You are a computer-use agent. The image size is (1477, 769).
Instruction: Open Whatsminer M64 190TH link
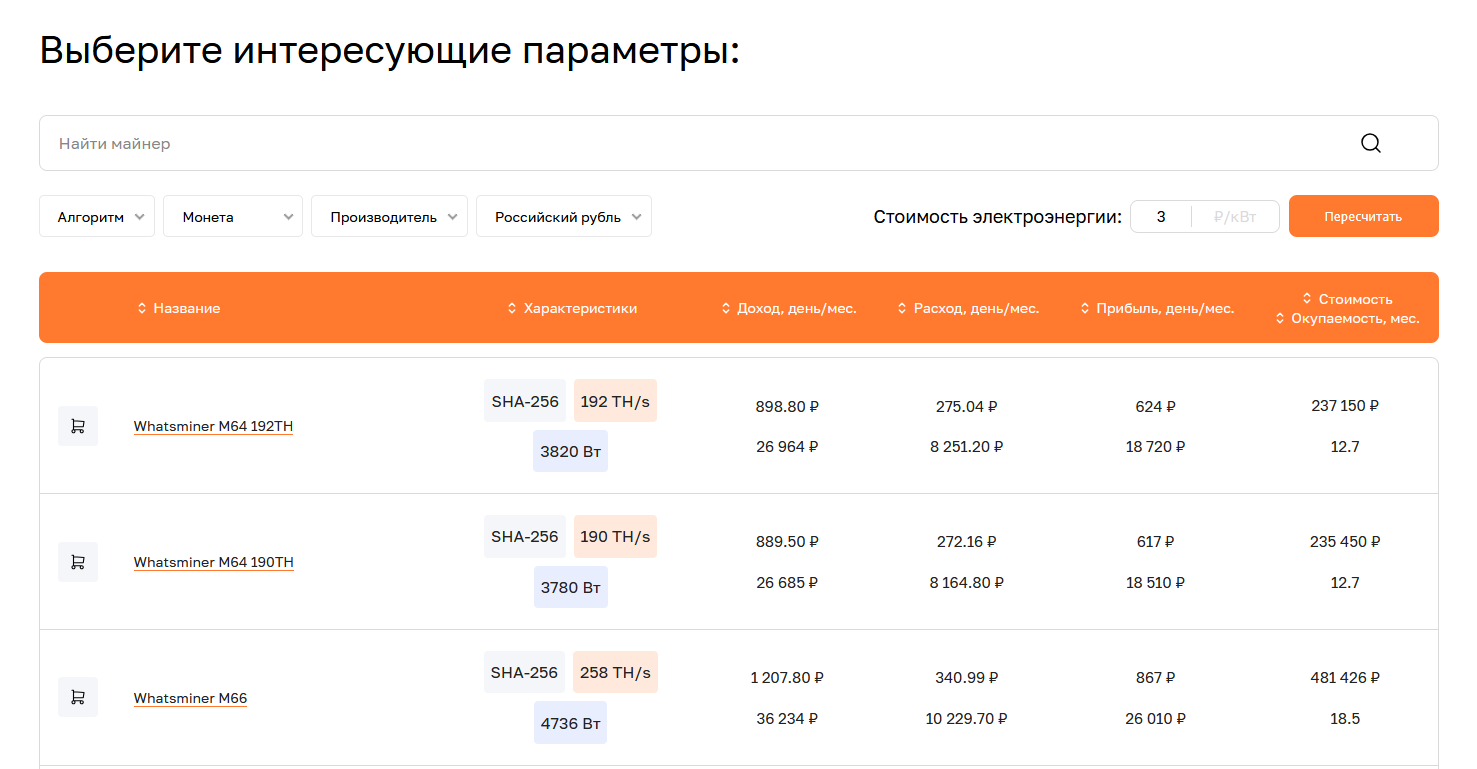tap(213, 562)
